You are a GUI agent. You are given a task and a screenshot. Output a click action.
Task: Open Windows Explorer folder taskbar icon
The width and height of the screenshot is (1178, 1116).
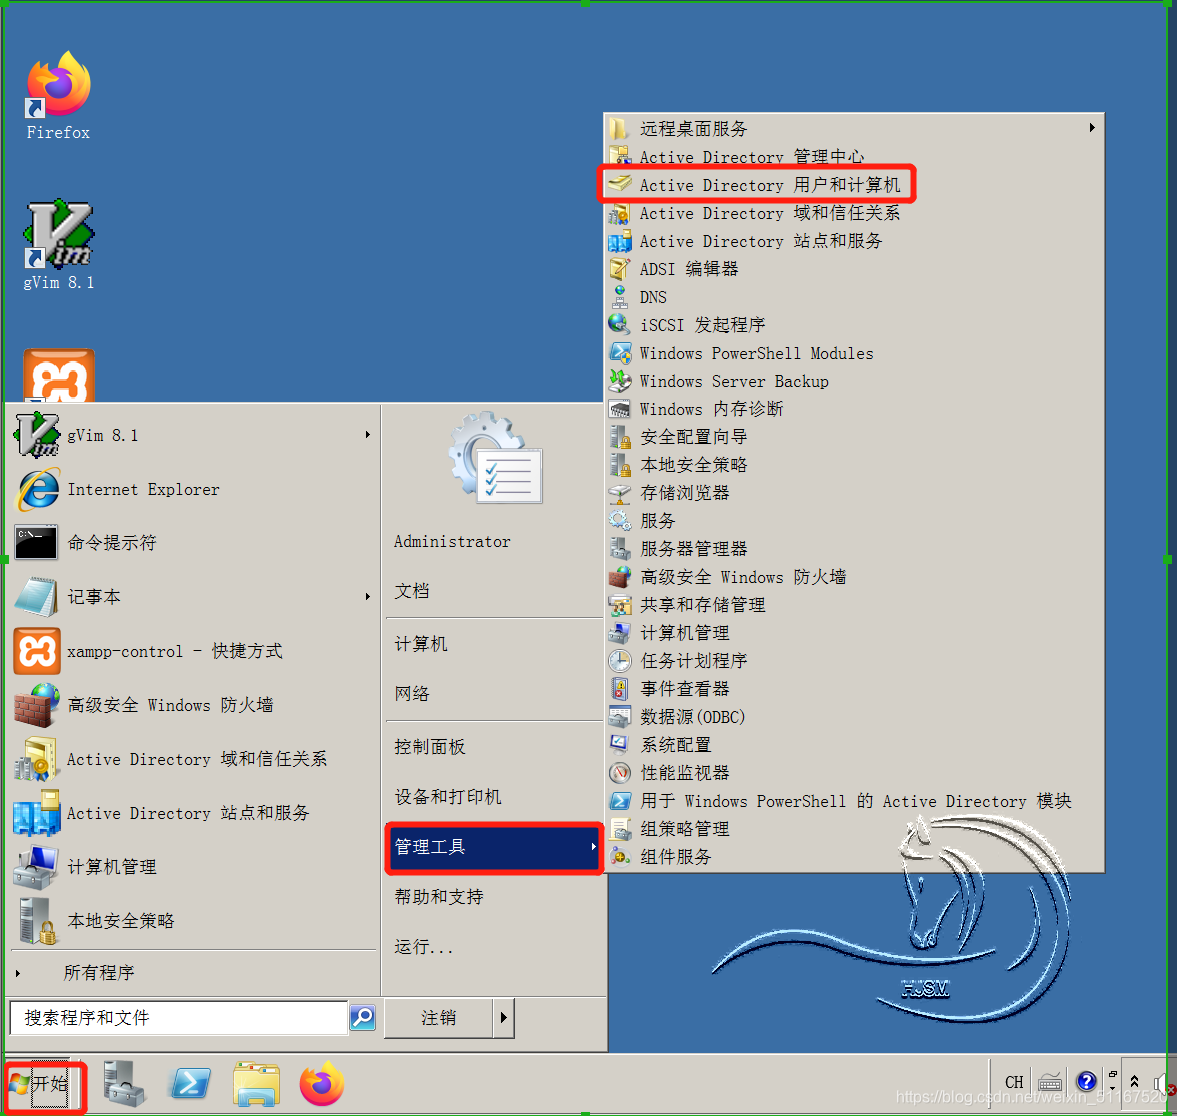point(256,1084)
